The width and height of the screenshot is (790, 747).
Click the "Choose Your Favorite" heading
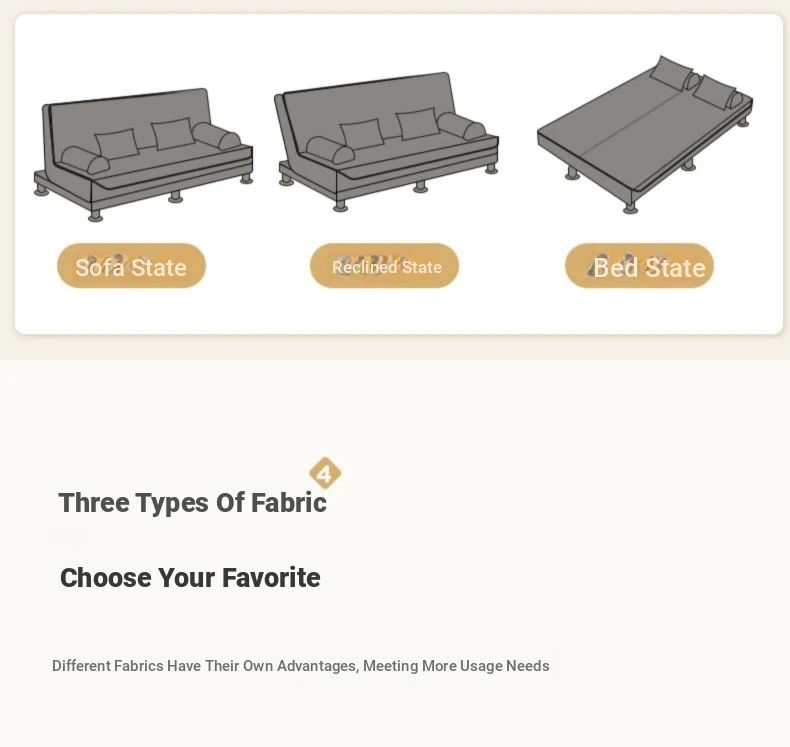tap(190, 578)
